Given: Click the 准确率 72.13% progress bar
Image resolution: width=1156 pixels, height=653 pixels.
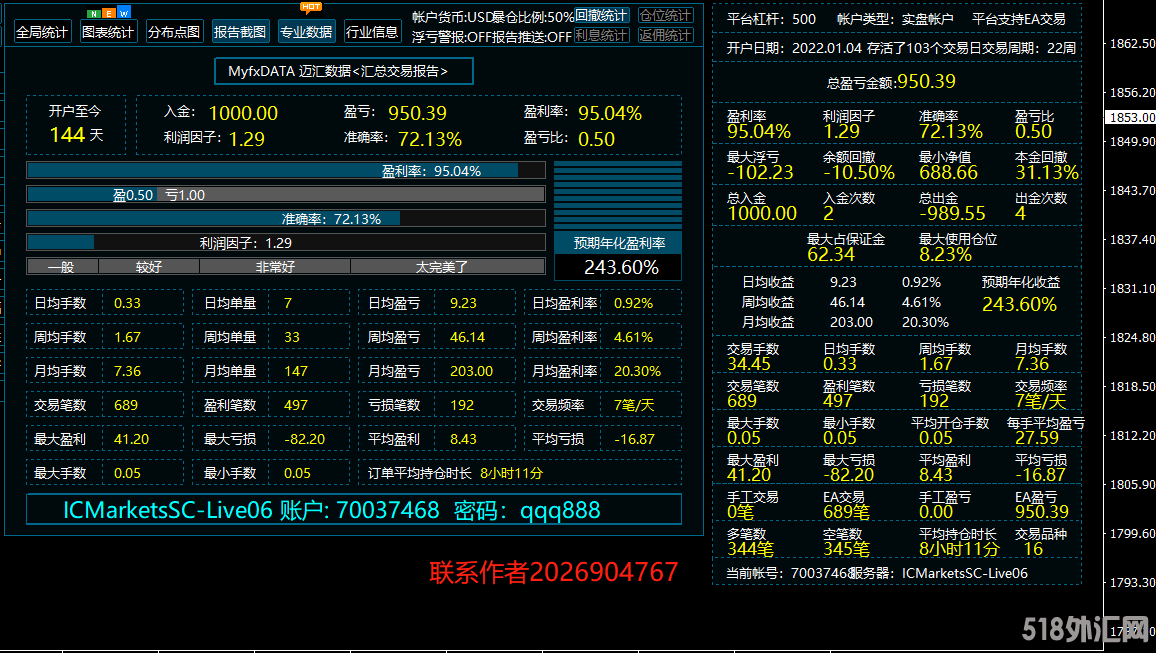Looking at the screenshot, I should pos(286,219).
